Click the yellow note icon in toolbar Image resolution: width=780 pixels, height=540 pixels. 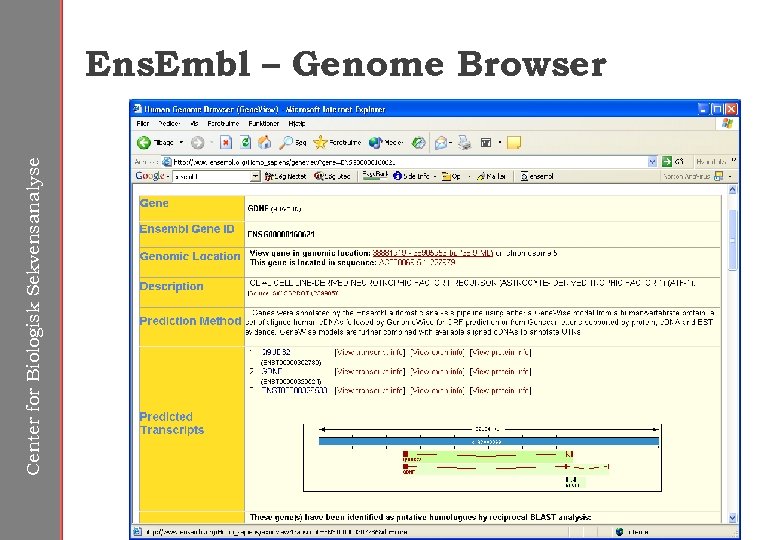click(514, 143)
